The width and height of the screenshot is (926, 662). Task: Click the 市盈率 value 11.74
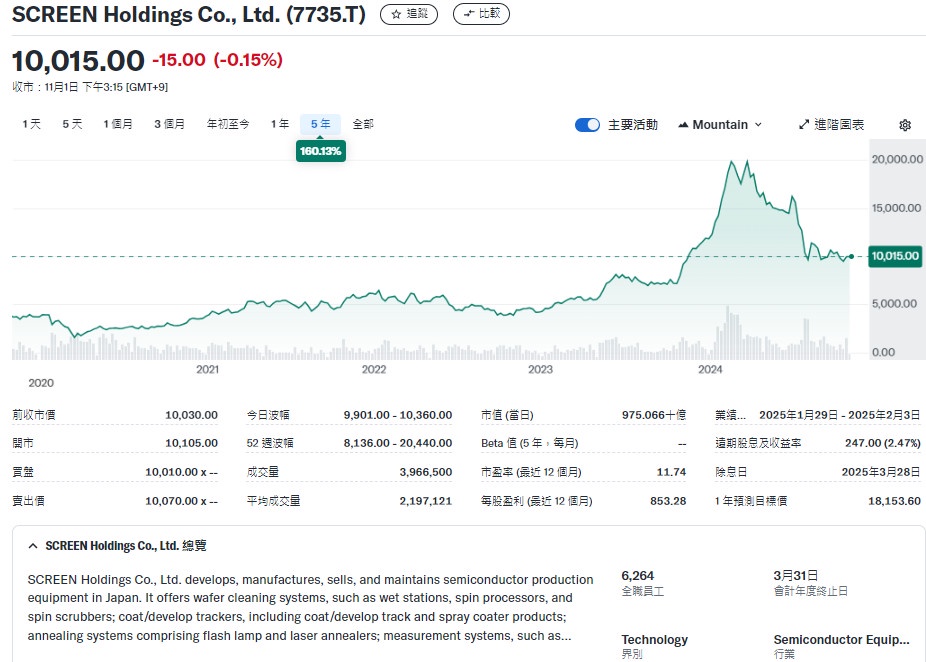(671, 472)
